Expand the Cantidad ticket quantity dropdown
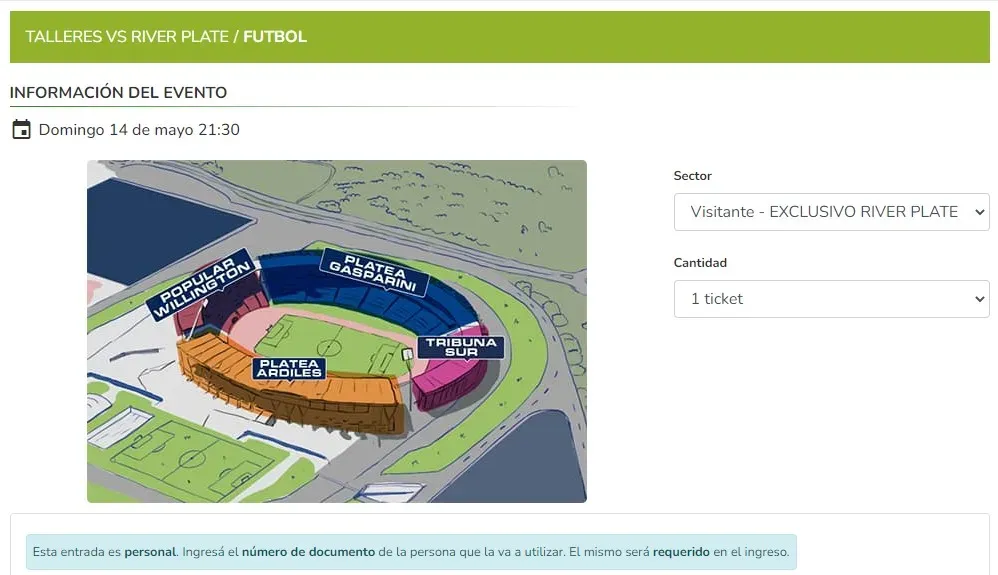This screenshot has width=998, height=575. point(830,299)
